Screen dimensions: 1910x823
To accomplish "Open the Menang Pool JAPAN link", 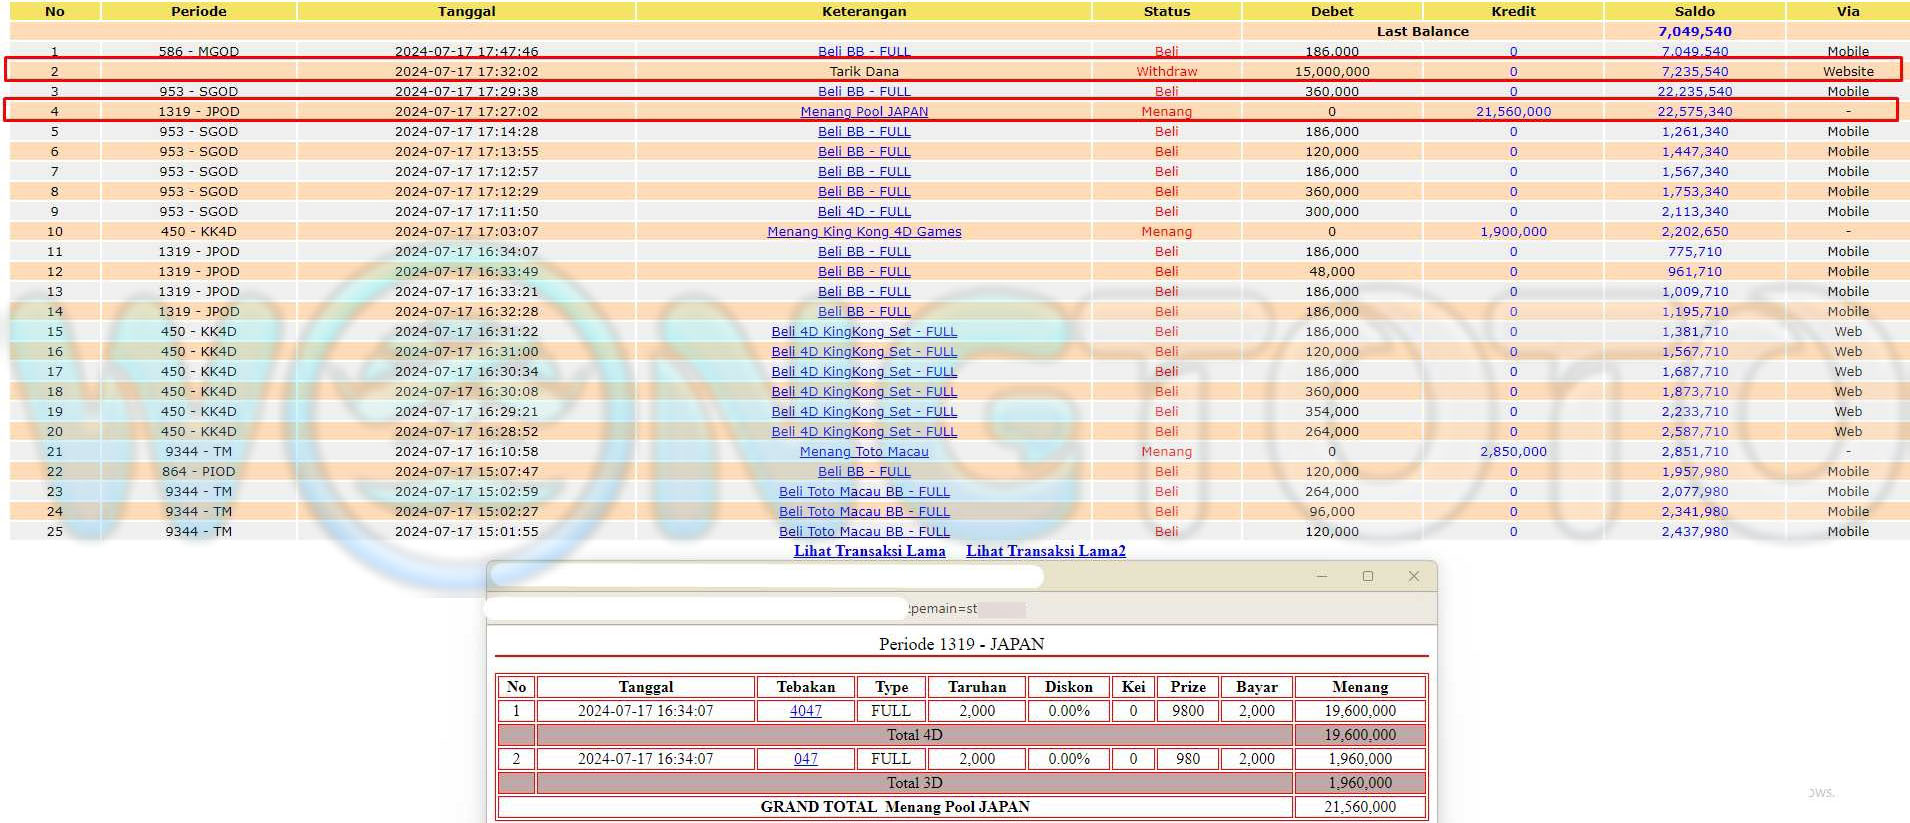I will (864, 112).
